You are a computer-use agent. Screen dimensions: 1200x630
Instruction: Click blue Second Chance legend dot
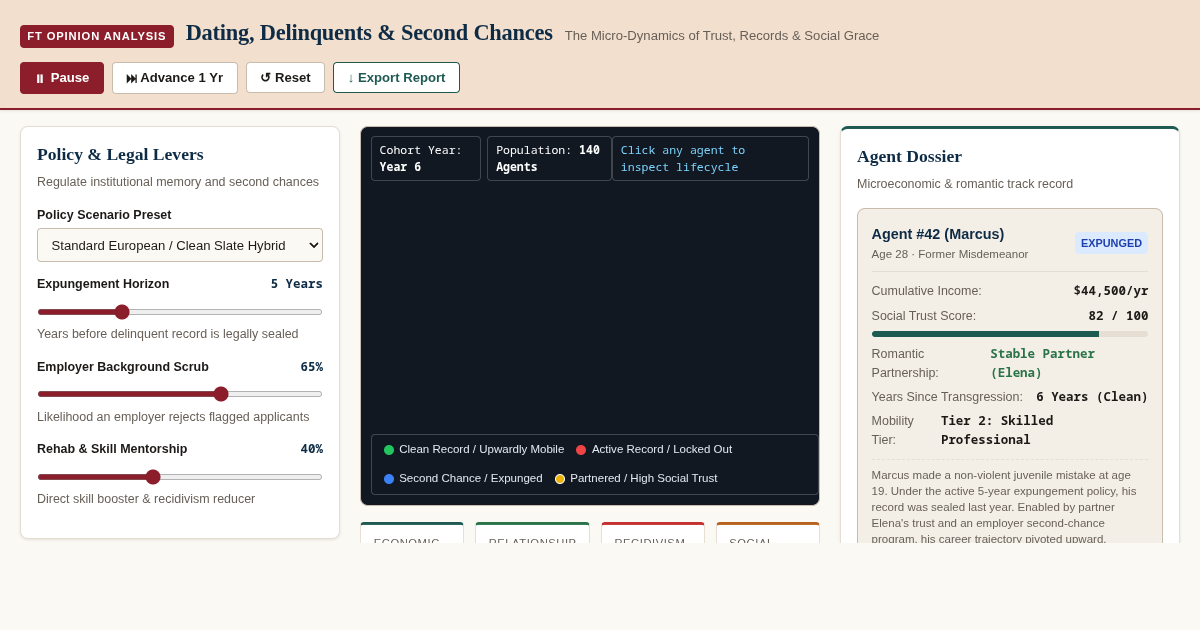coord(389,479)
